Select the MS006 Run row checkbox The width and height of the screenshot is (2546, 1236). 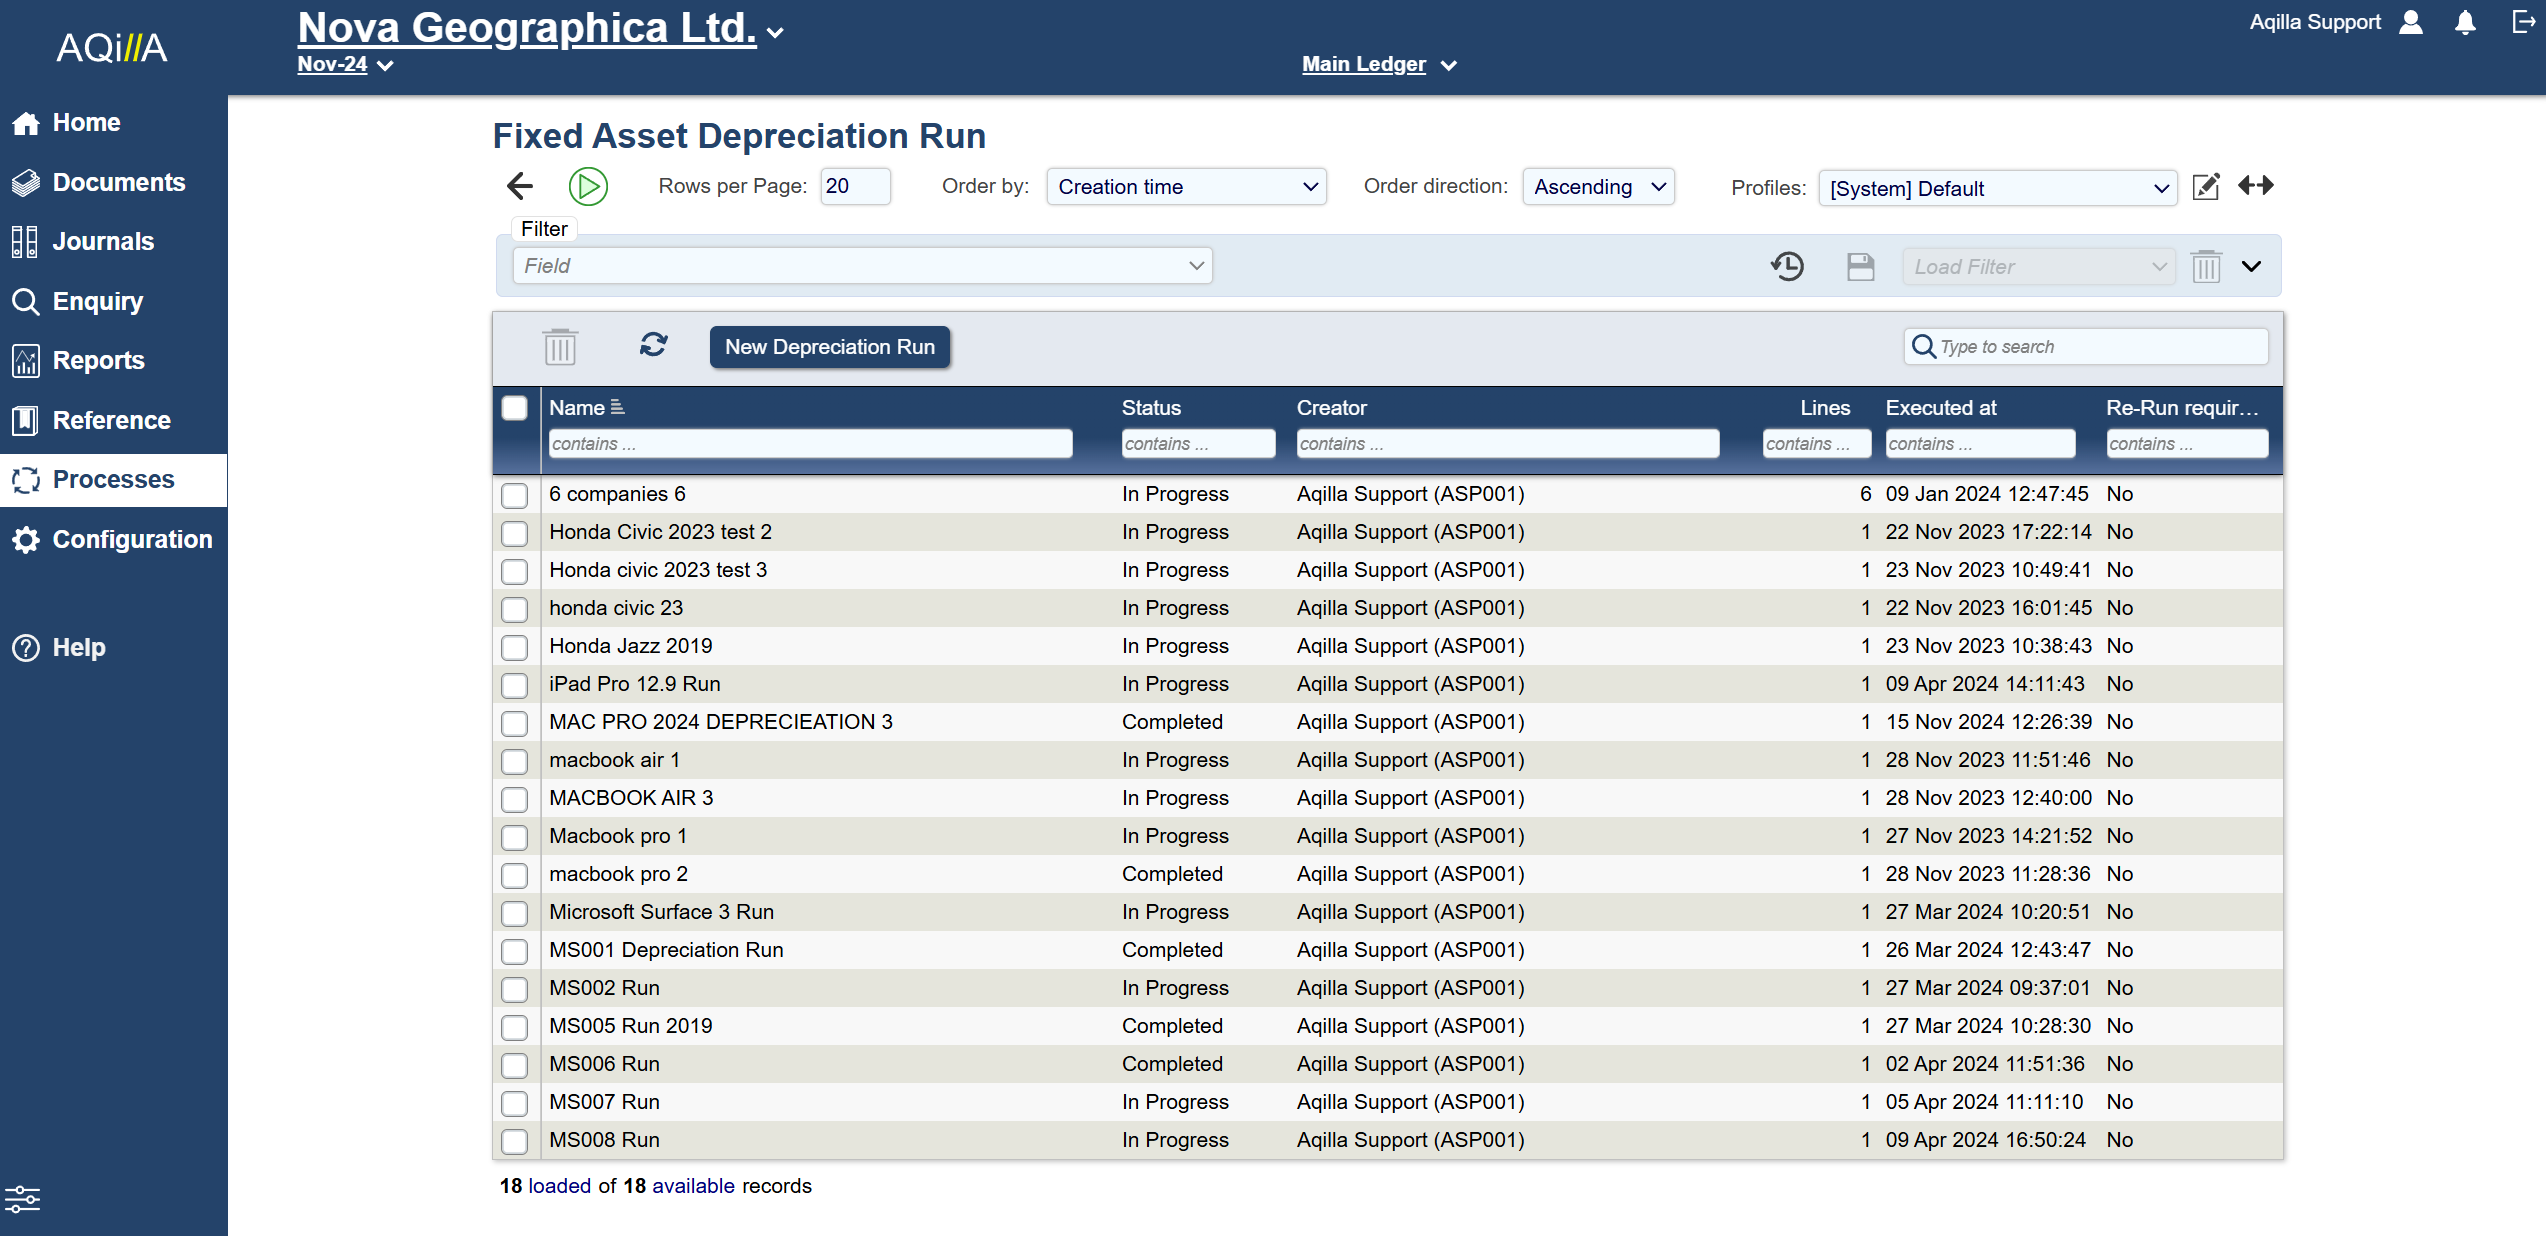tap(515, 1065)
